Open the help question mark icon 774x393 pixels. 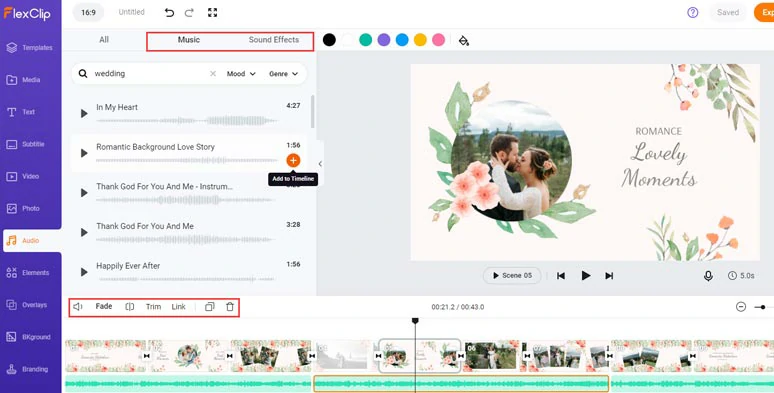click(693, 13)
